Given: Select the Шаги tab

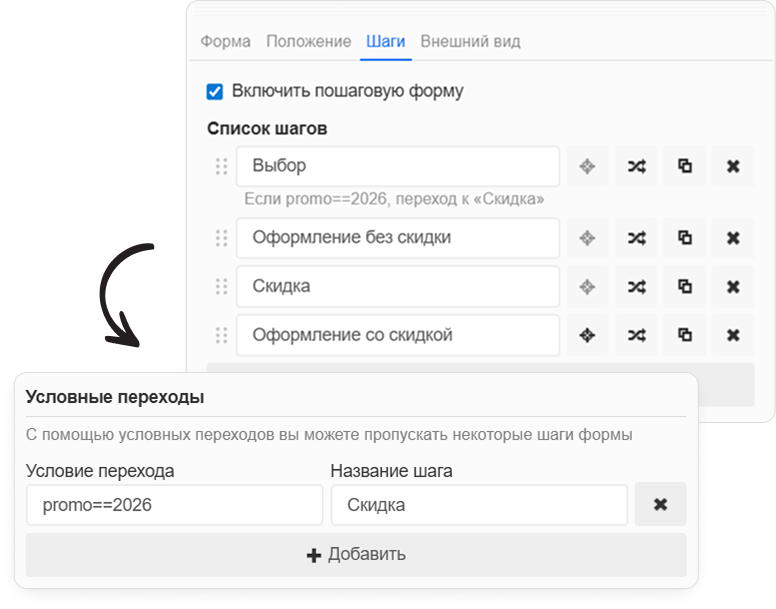Looking at the screenshot, I should click(x=386, y=42).
